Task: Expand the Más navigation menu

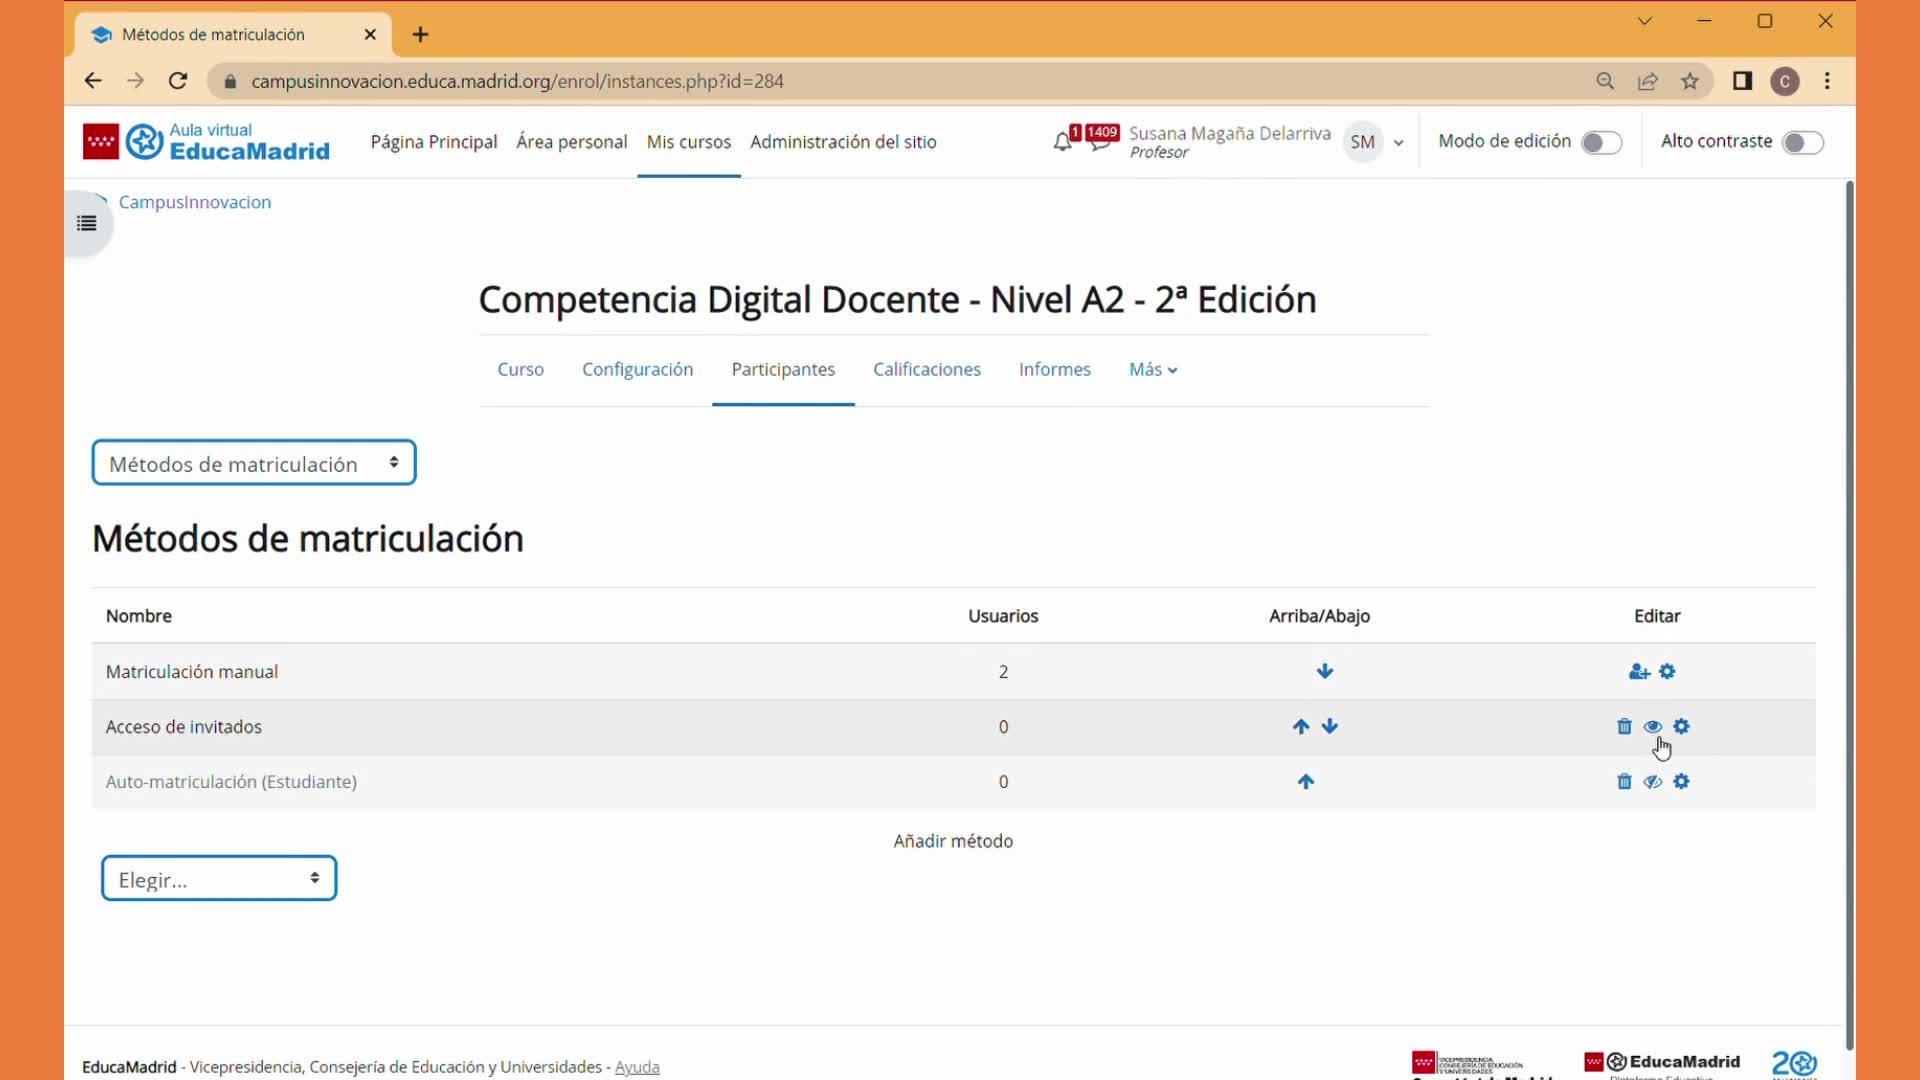Action: pyautogui.click(x=1152, y=370)
